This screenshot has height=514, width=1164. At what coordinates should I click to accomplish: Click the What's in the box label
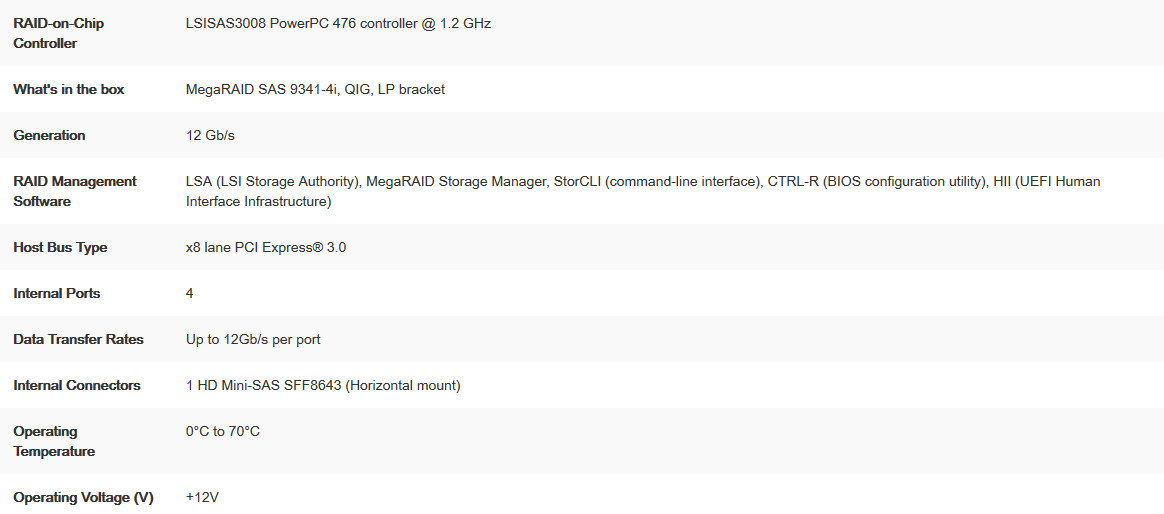tap(69, 90)
